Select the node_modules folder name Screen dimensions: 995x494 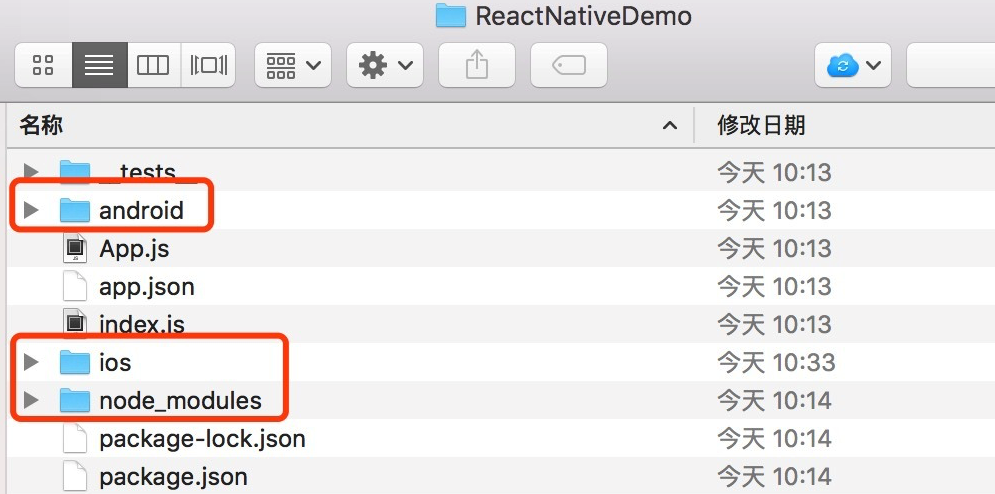point(180,401)
